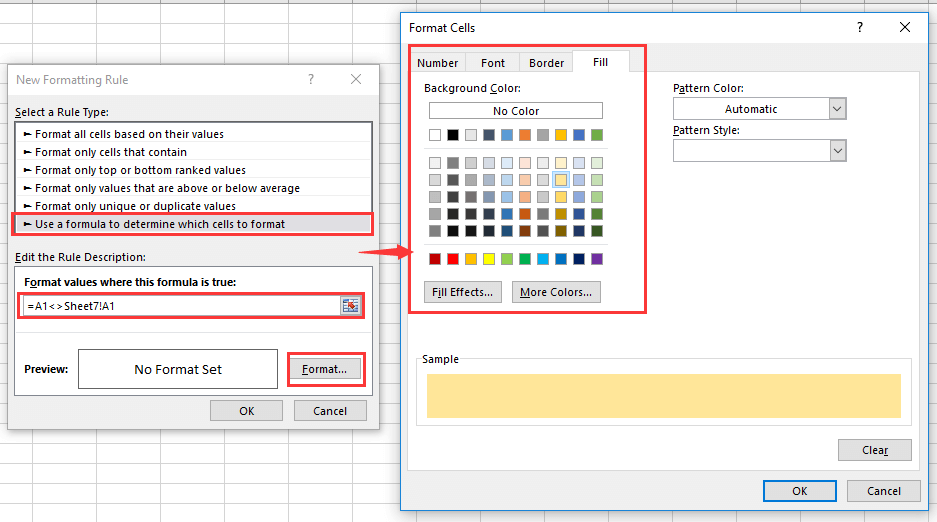
Task: Select the yellow standard color swatch
Action: pos(489,259)
